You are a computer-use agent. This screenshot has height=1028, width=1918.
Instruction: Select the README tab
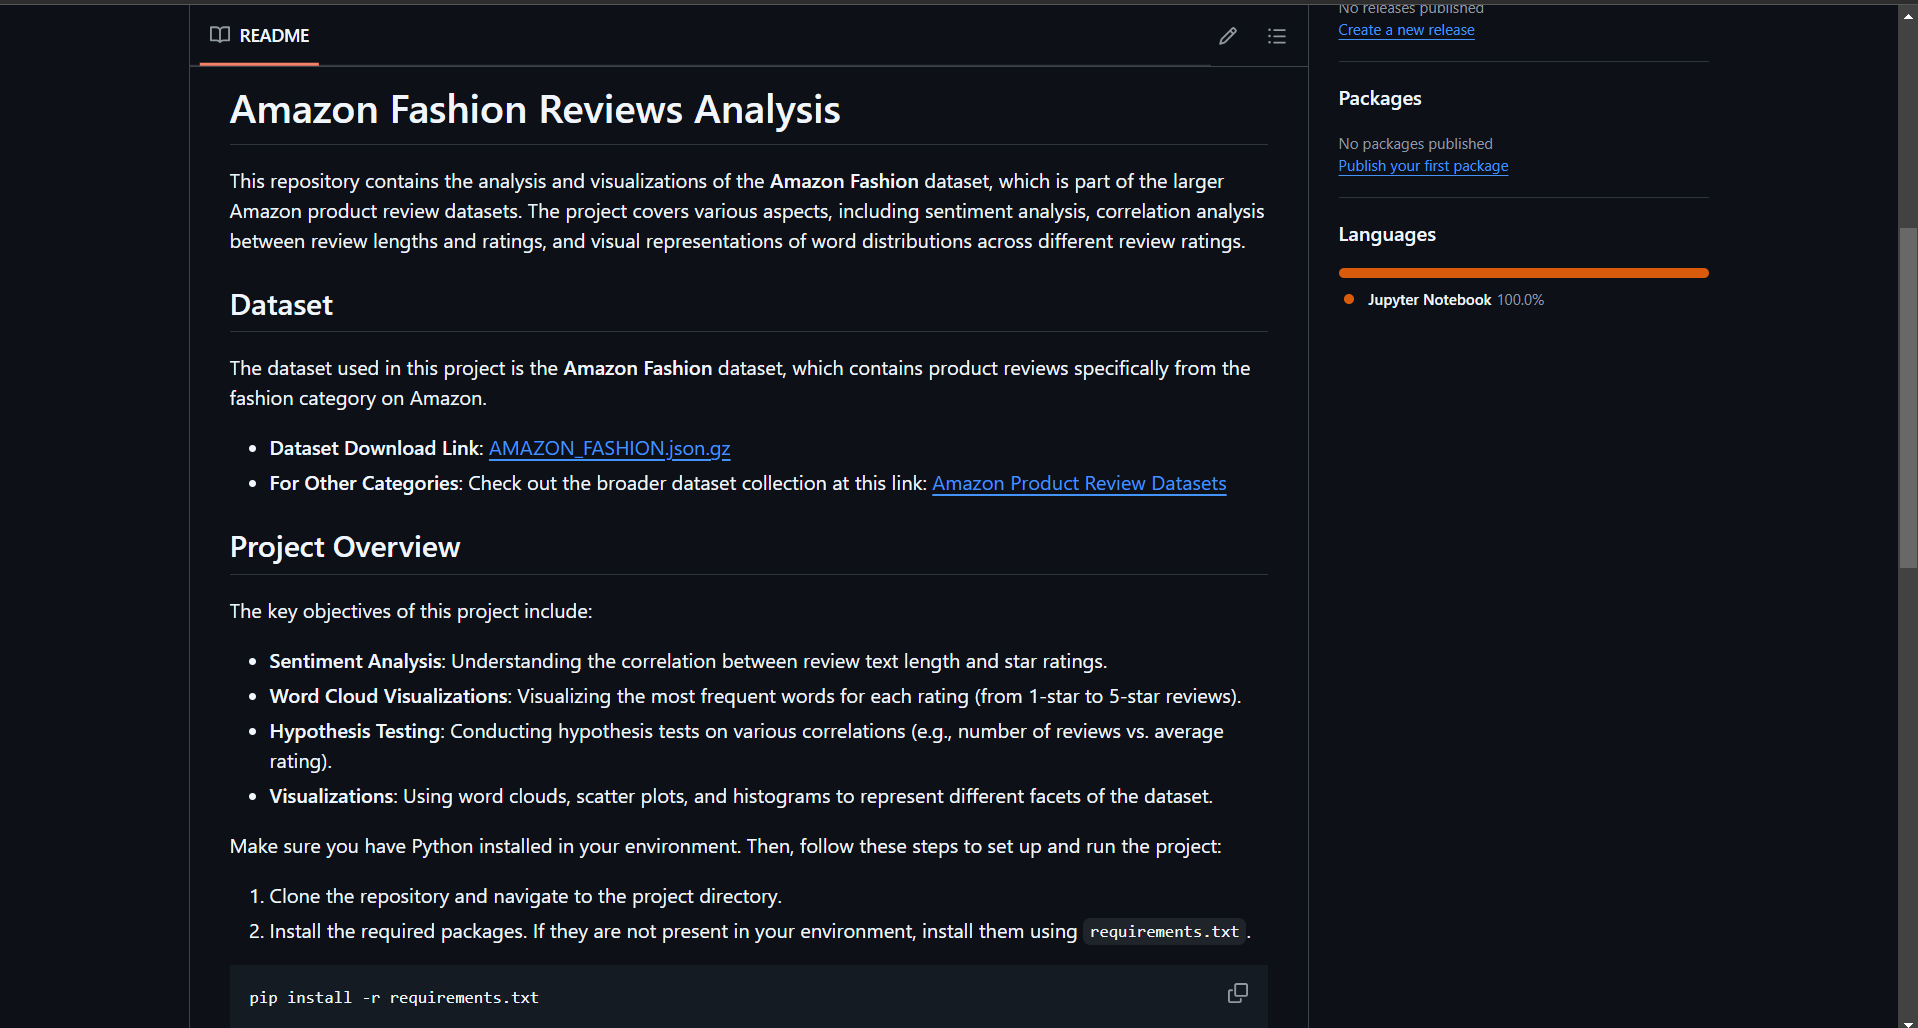tap(260, 36)
